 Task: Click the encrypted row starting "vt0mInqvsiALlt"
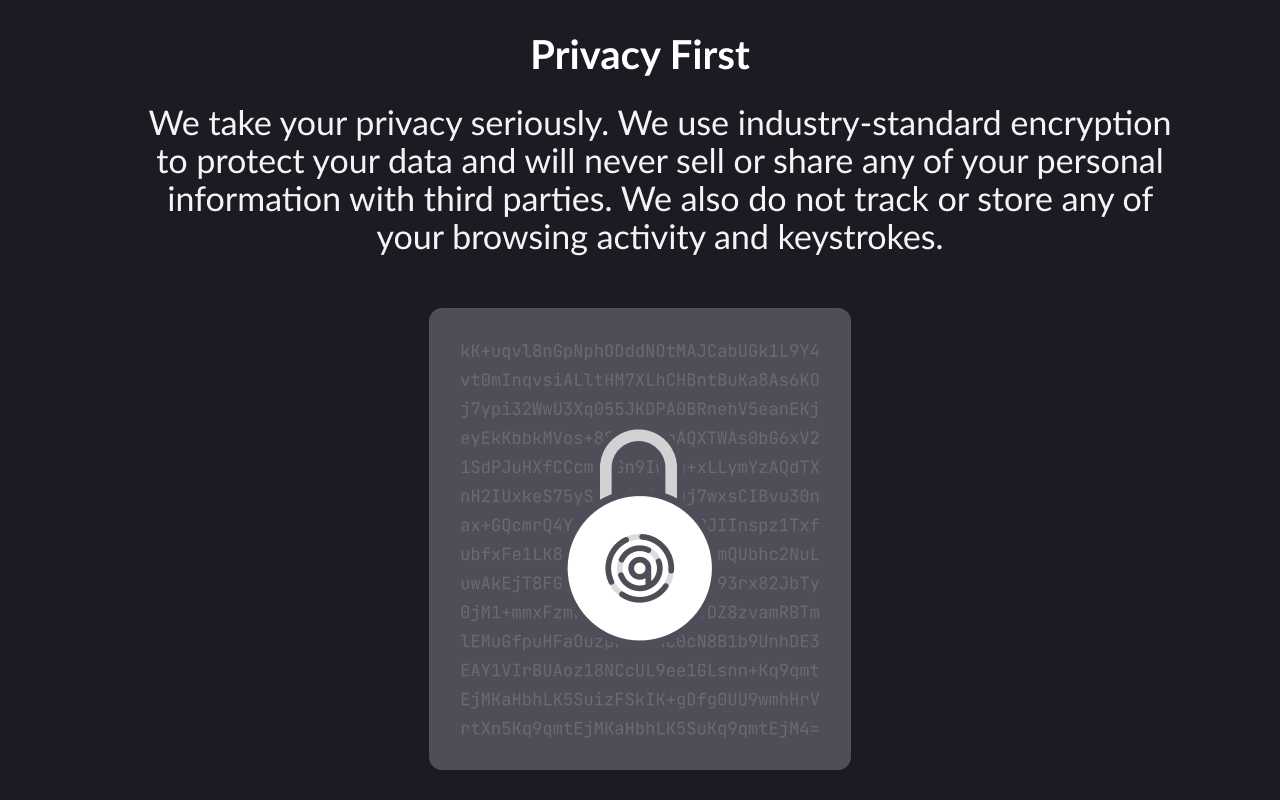click(x=640, y=380)
